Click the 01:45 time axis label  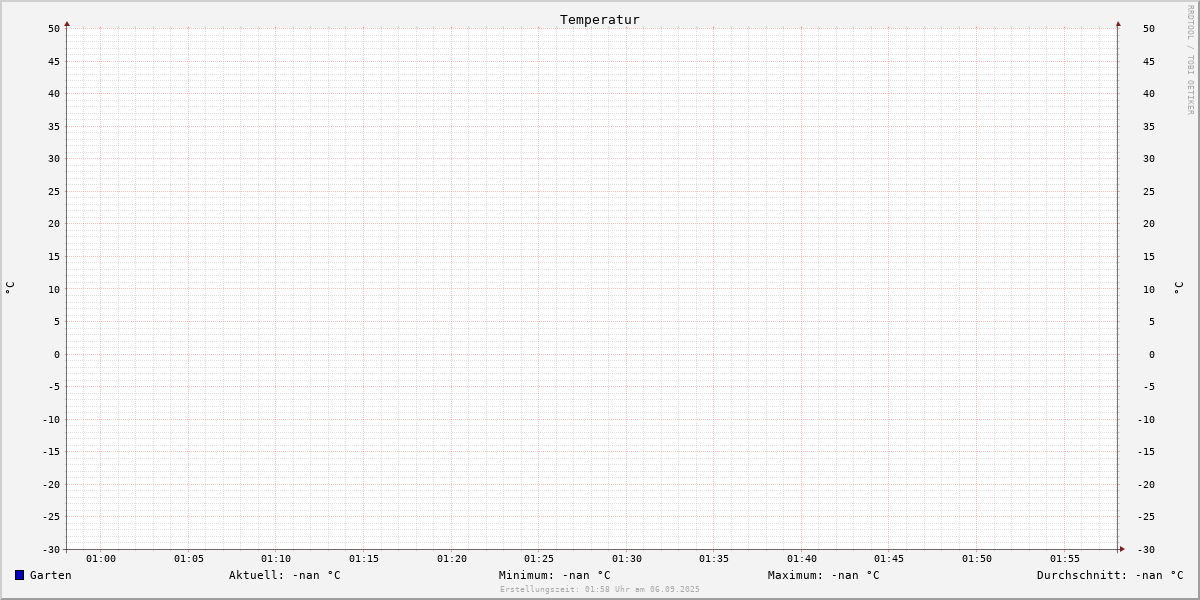[889, 559]
